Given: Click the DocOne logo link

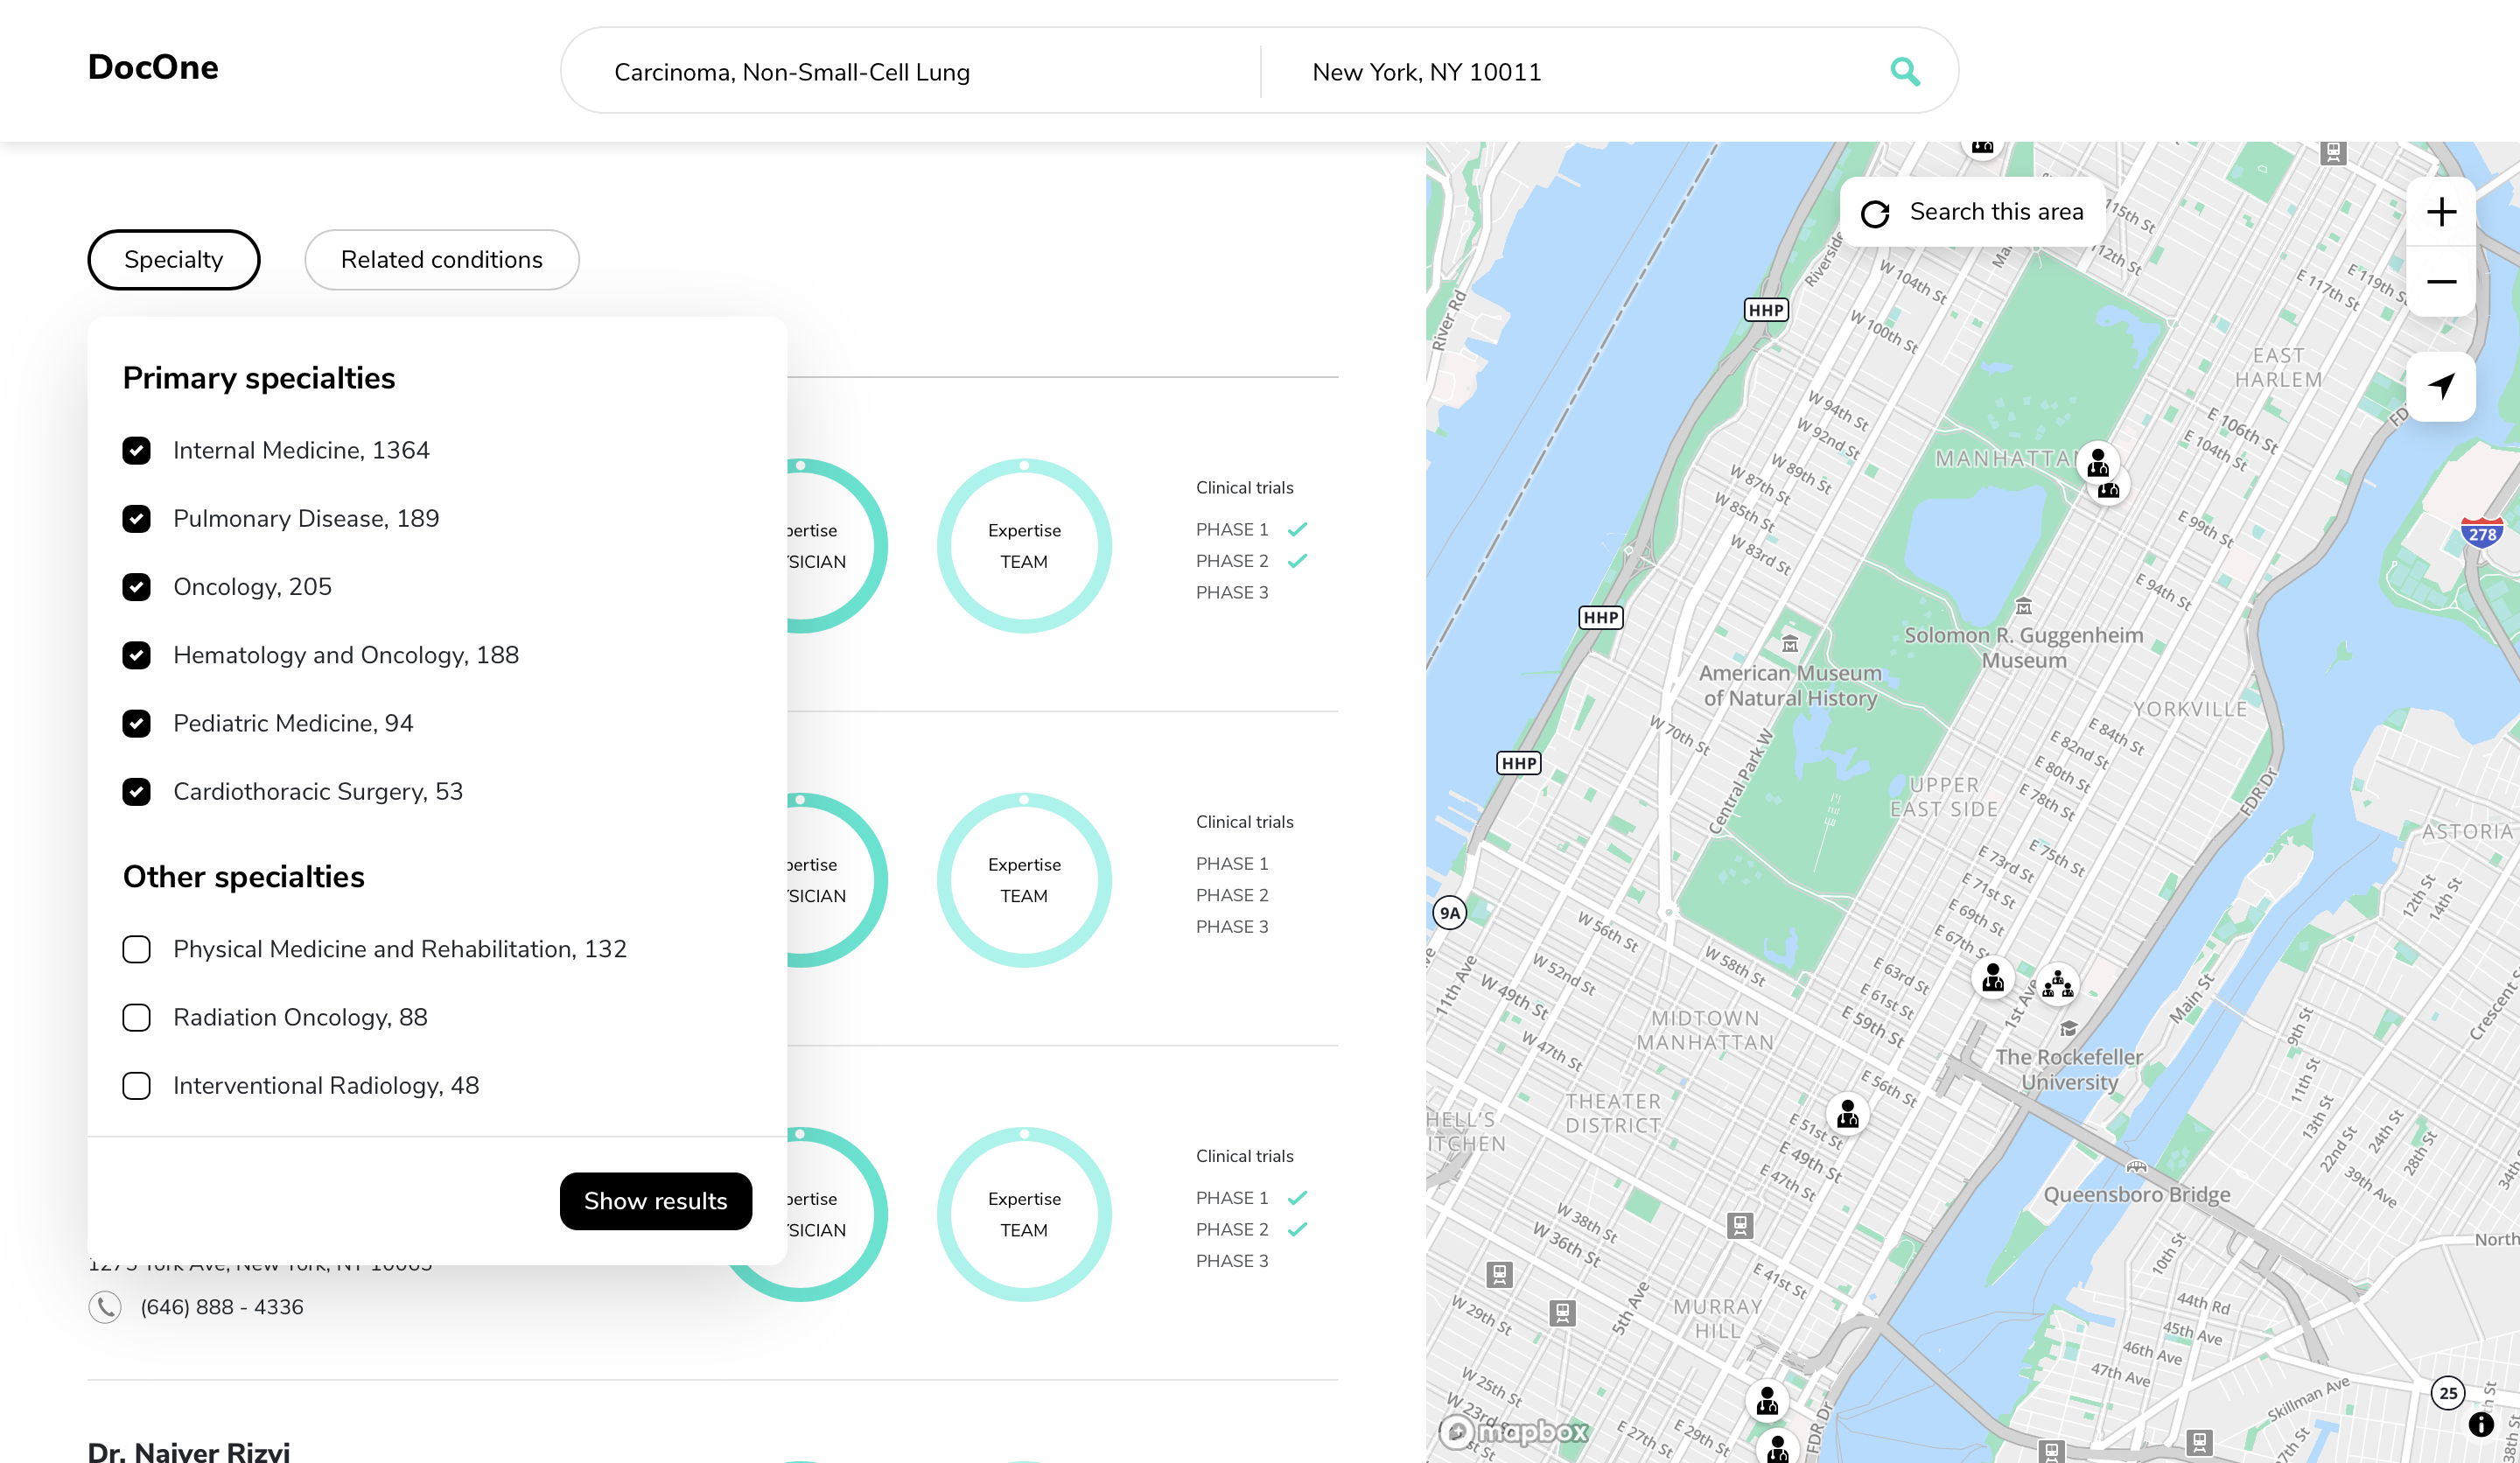Looking at the screenshot, I should point(153,67).
